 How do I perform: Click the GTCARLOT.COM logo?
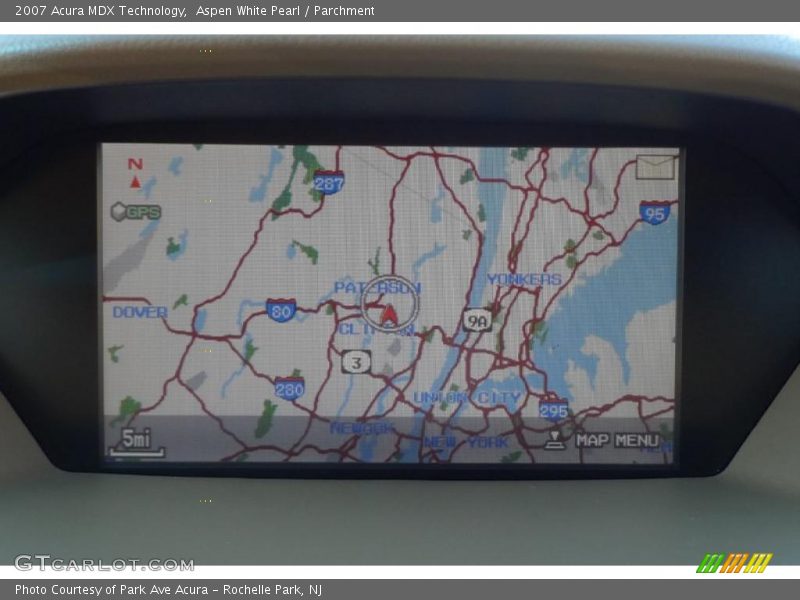point(105,563)
